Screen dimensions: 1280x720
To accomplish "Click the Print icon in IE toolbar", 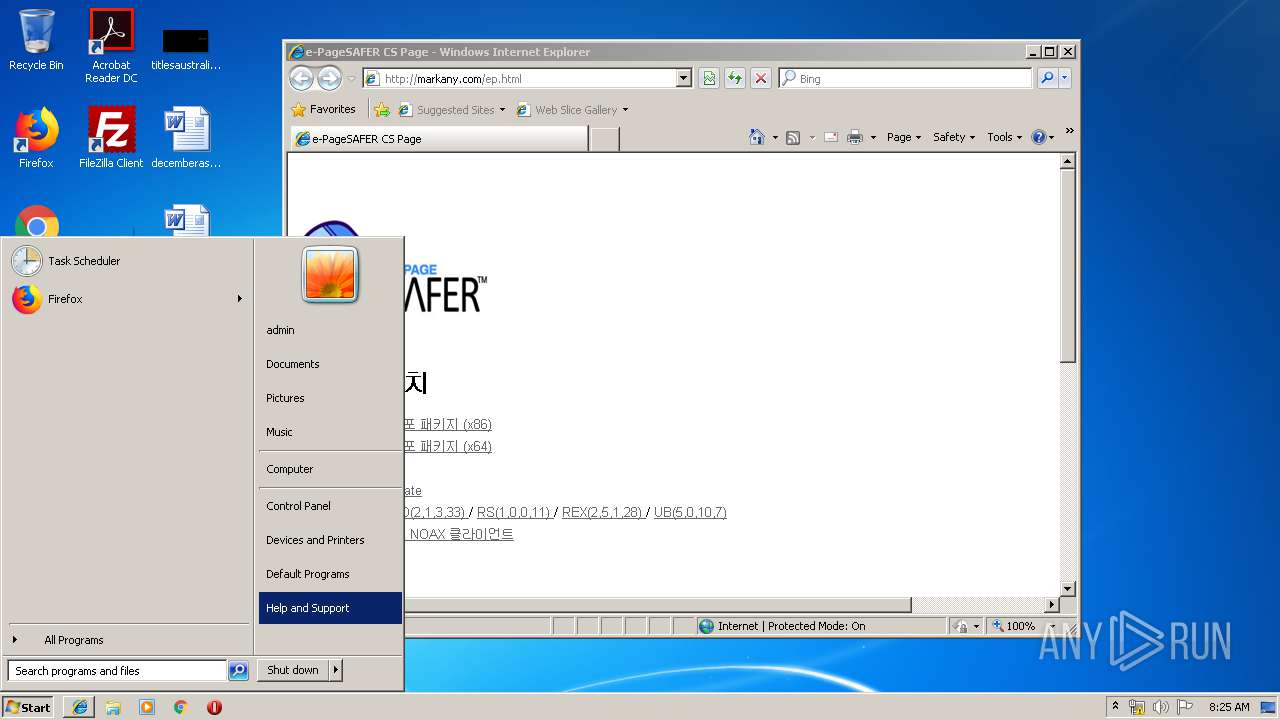I will tap(855, 137).
